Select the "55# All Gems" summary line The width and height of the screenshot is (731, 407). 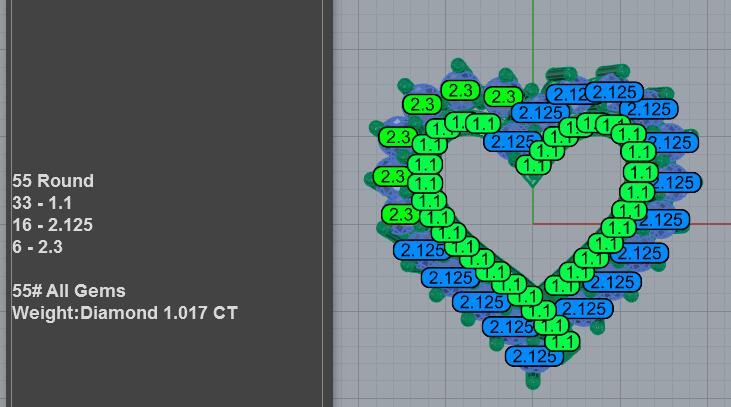coord(69,291)
